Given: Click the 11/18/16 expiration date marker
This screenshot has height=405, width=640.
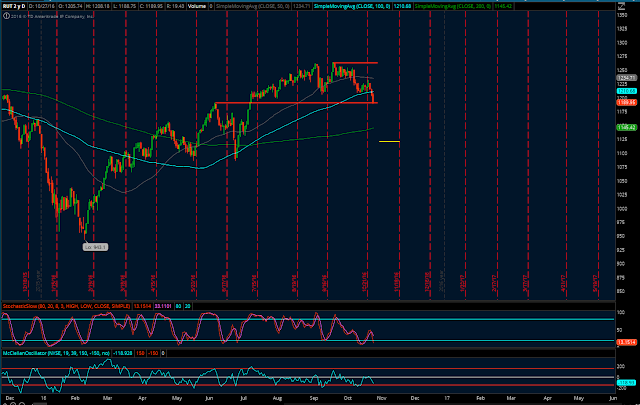Looking at the screenshot, I should coord(397,281).
